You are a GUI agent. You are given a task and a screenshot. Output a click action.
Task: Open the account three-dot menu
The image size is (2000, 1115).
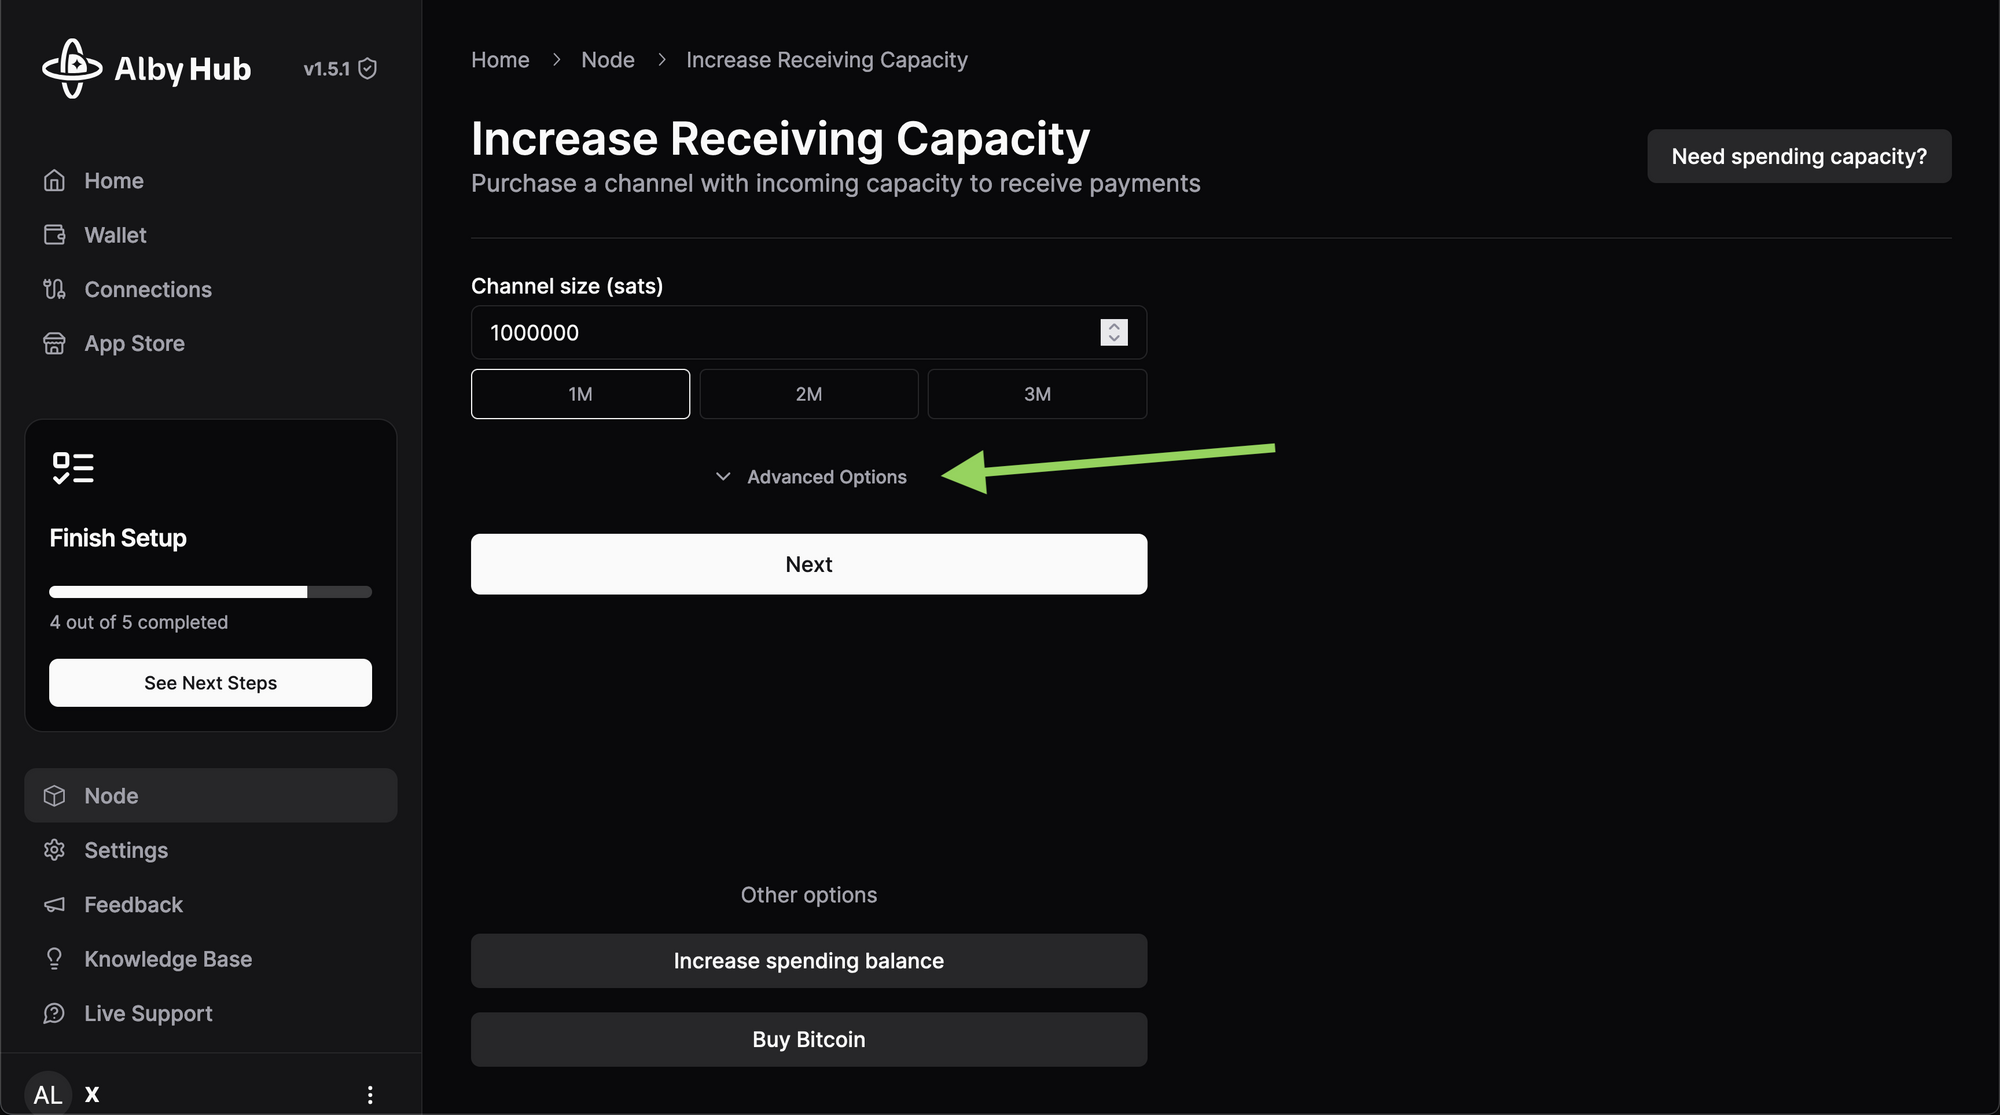tap(370, 1095)
